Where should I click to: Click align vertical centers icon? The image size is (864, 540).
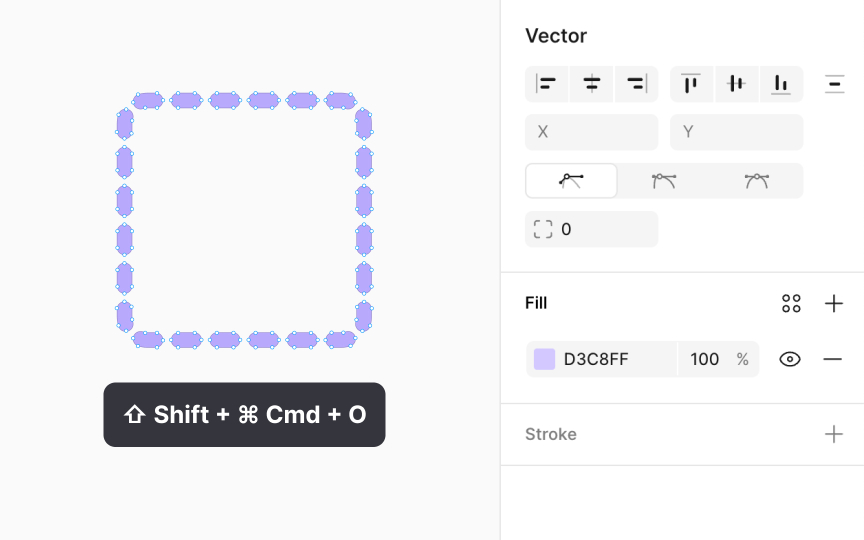(737, 84)
